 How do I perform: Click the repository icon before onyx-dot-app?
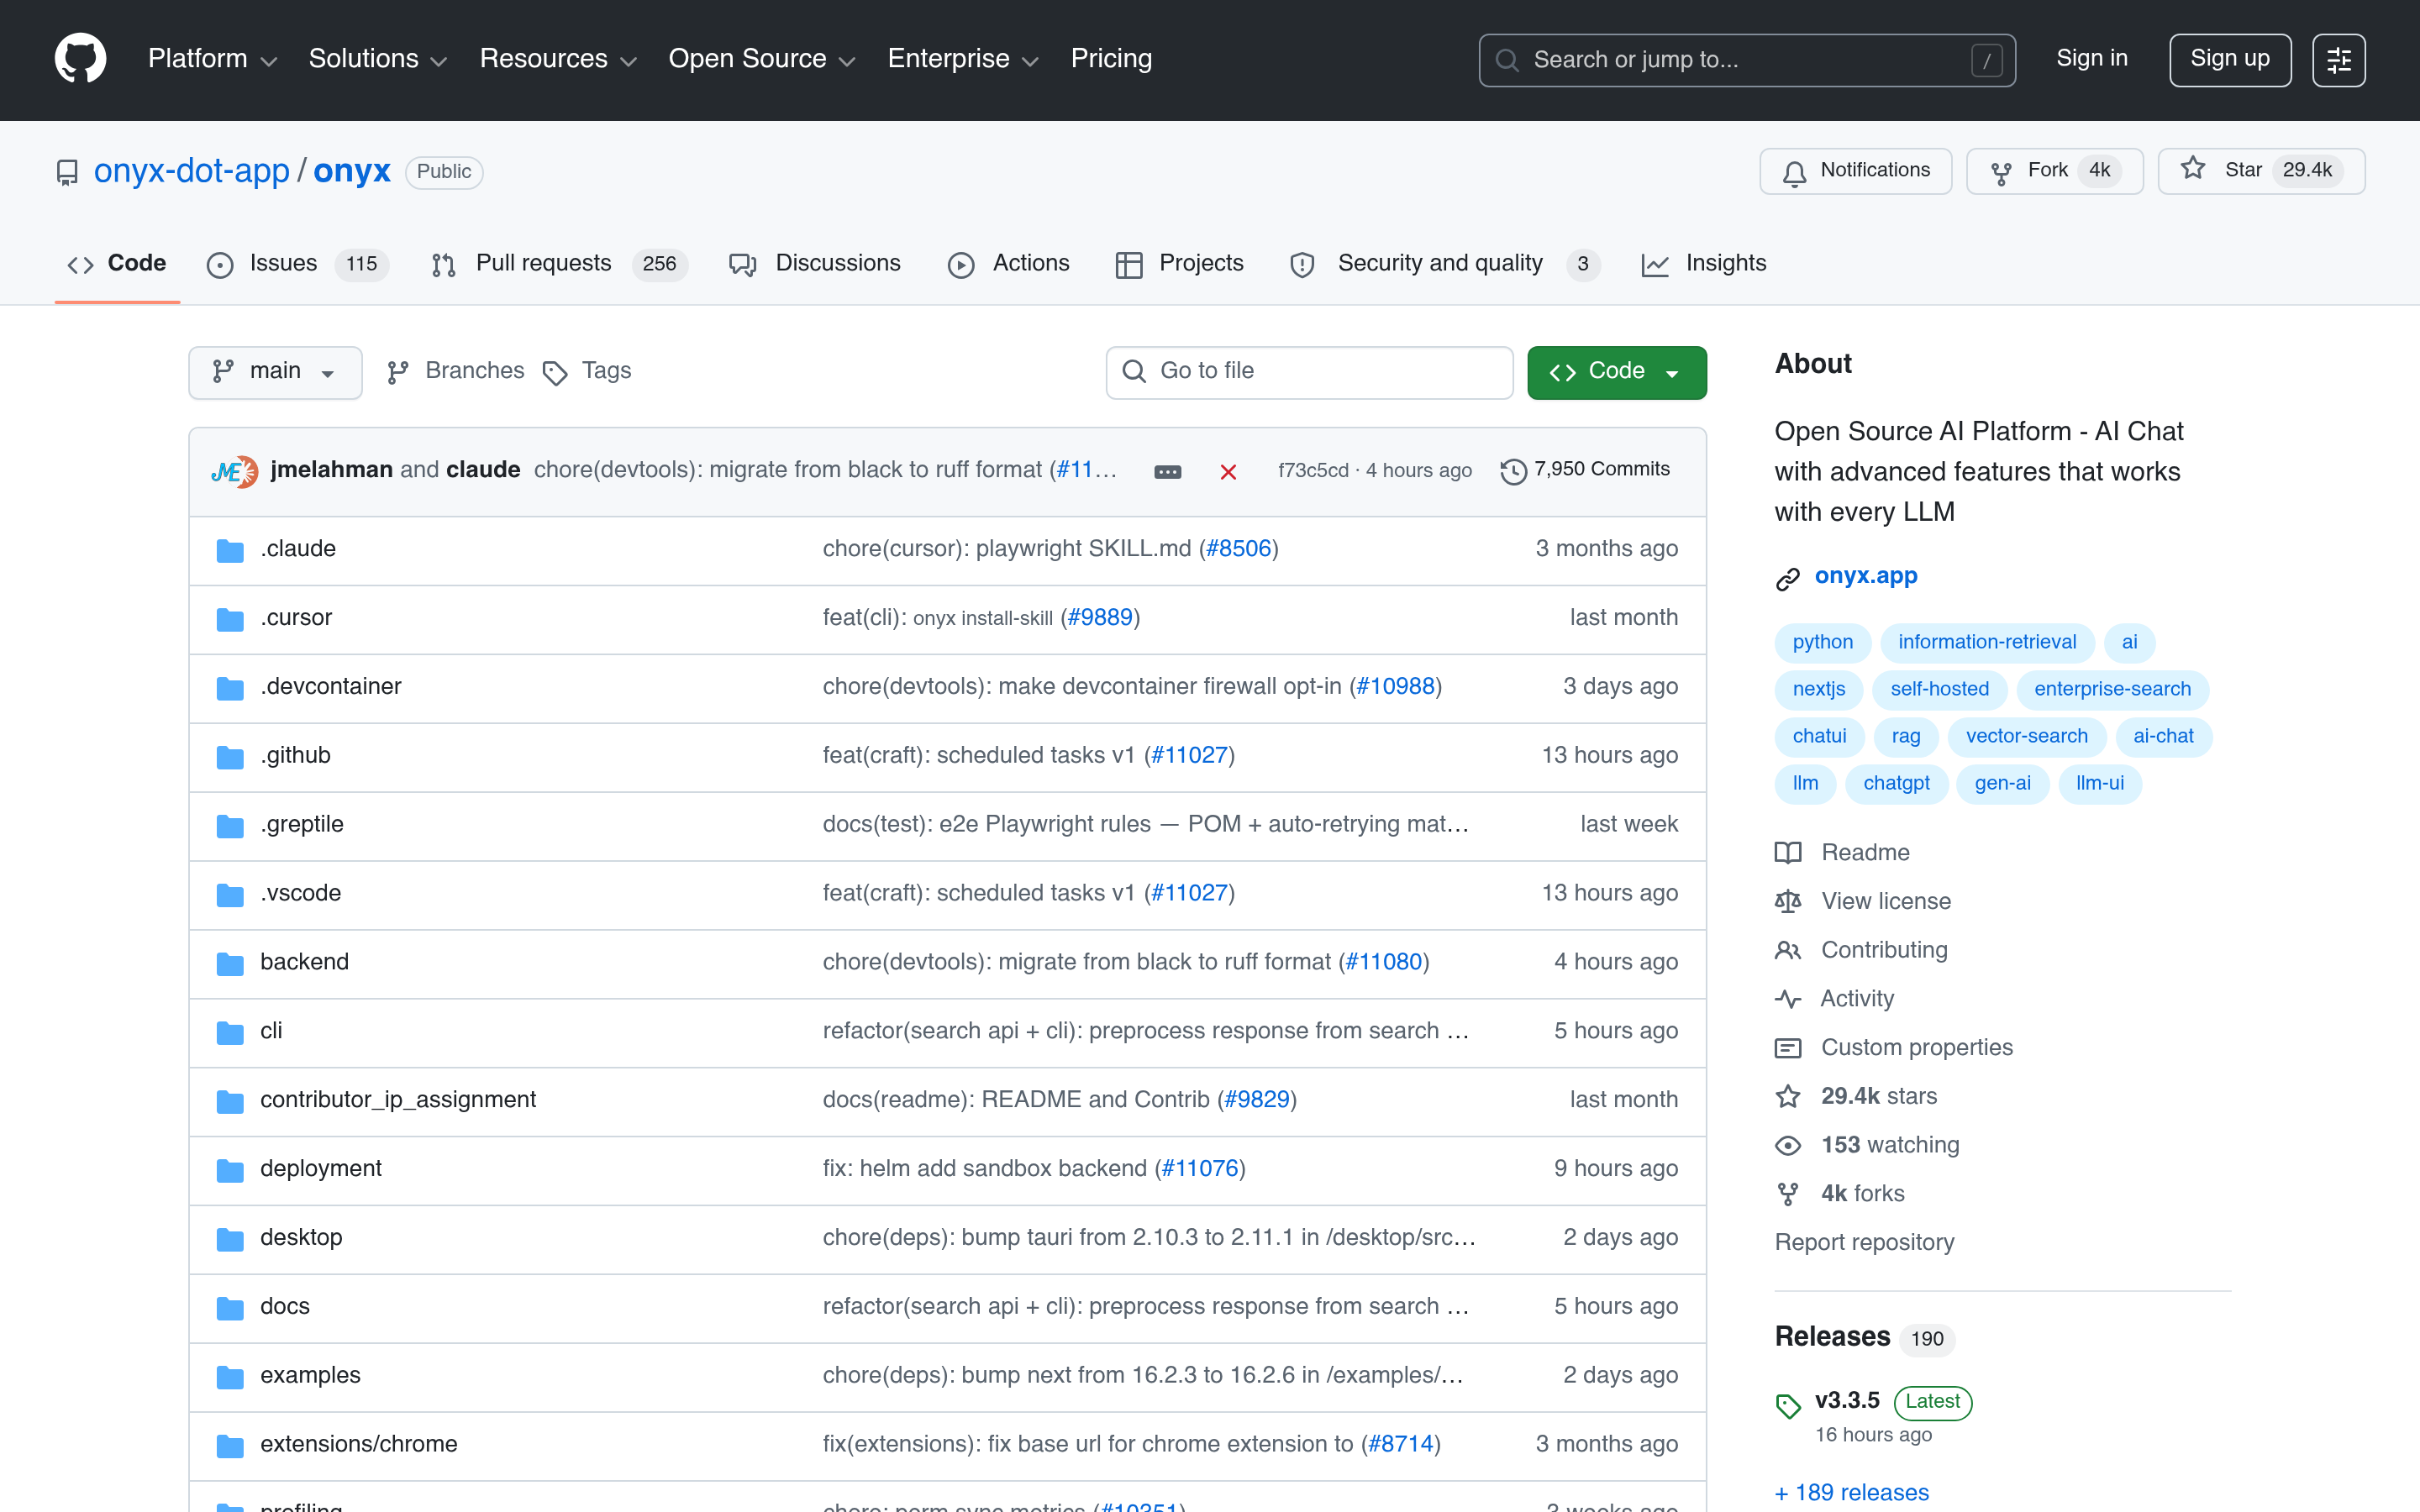pos(67,173)
